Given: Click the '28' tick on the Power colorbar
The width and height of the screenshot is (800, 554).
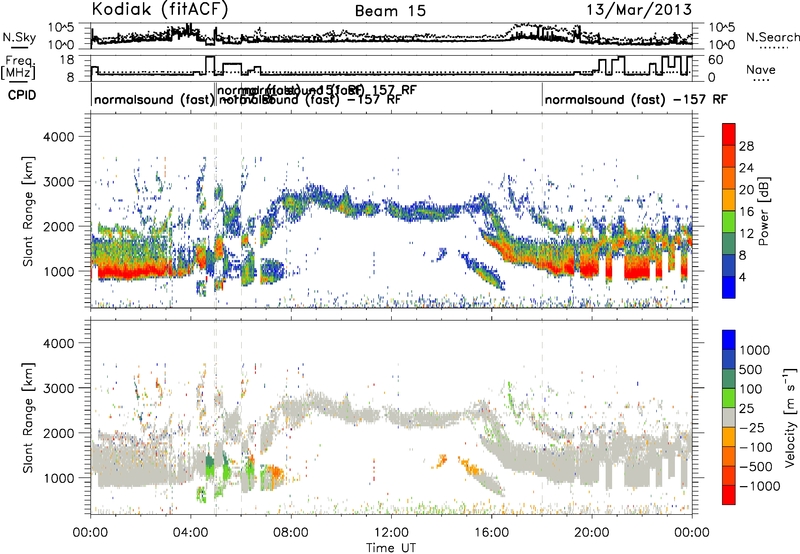Looking at the screenshot, I should point(746,146).
